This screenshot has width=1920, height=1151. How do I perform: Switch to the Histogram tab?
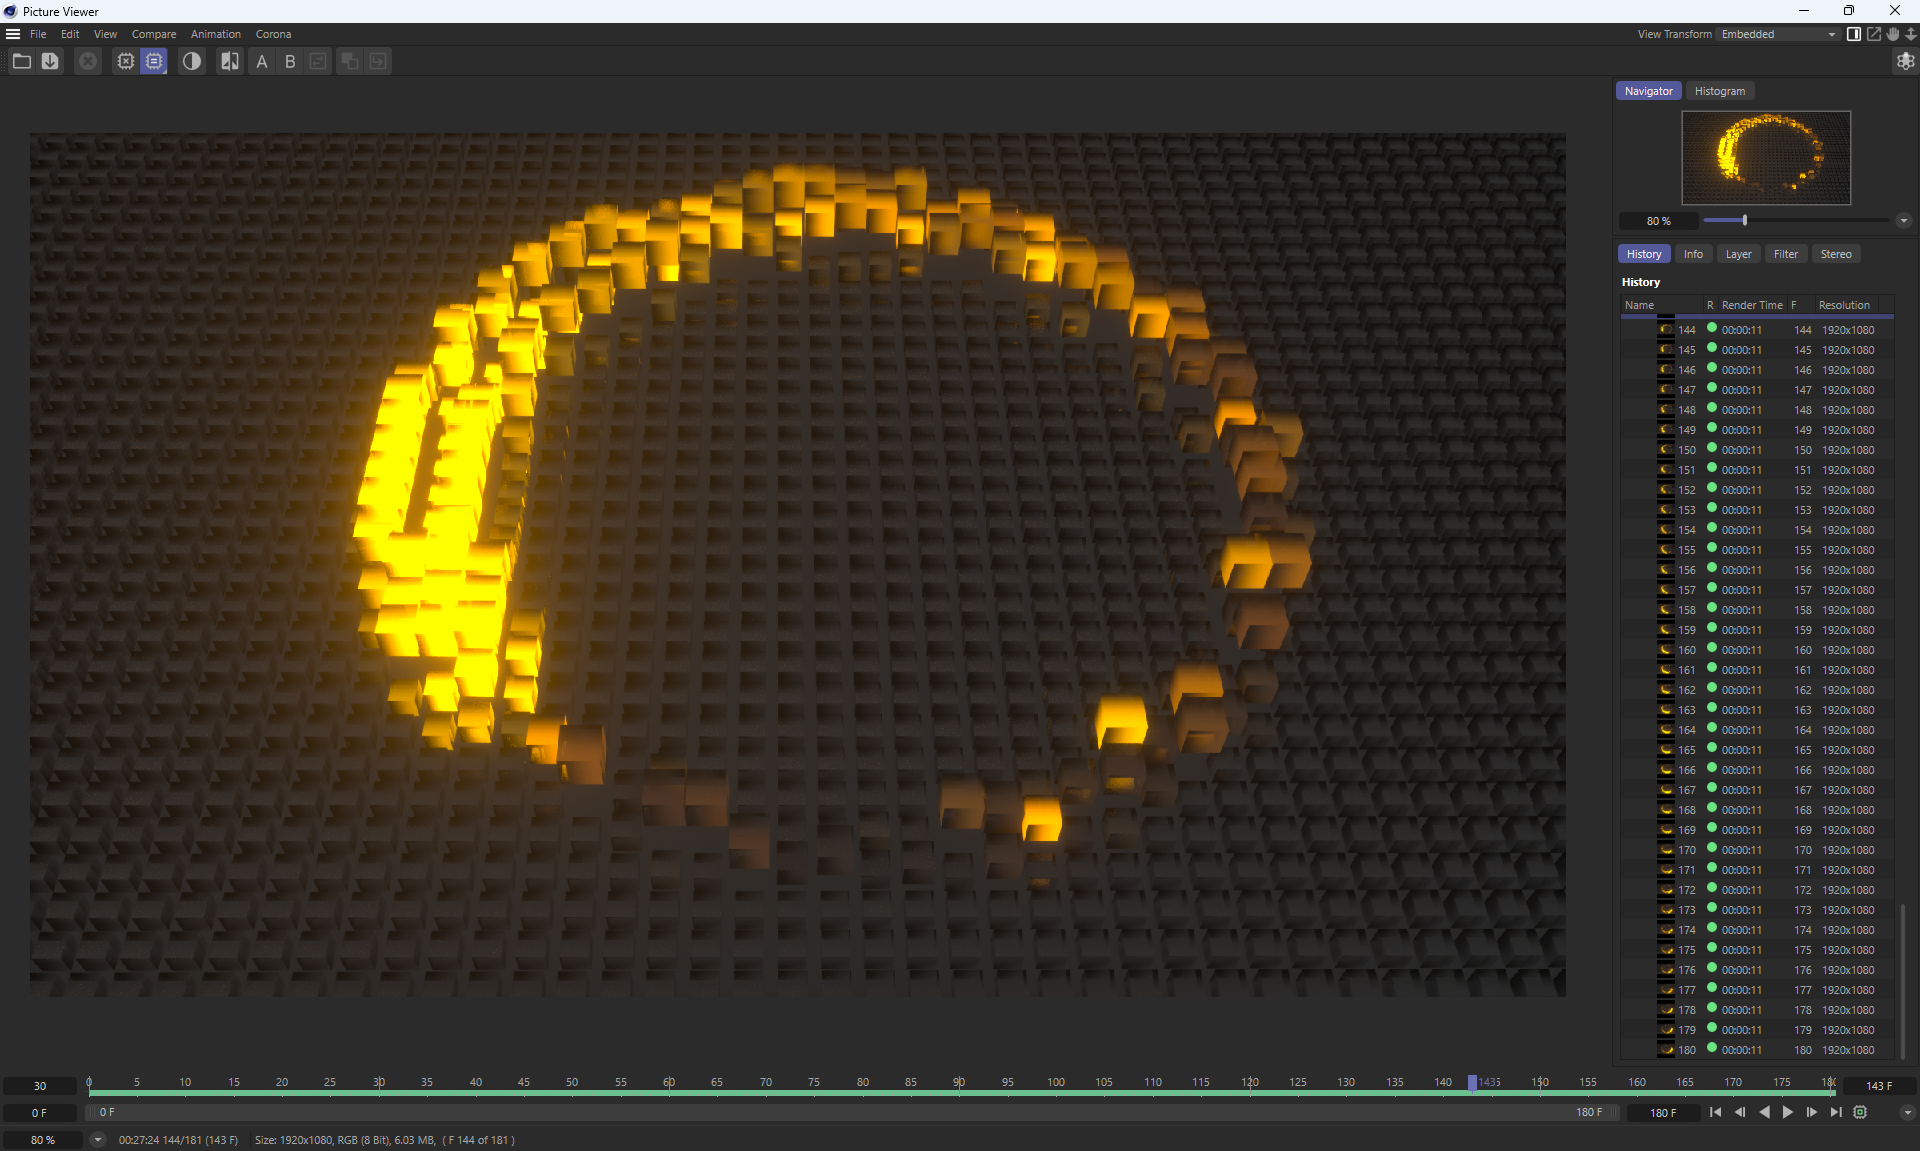[1719, 91]
